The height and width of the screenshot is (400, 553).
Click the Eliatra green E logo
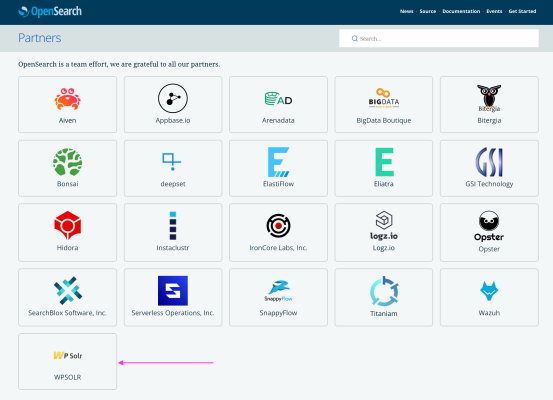384,162
